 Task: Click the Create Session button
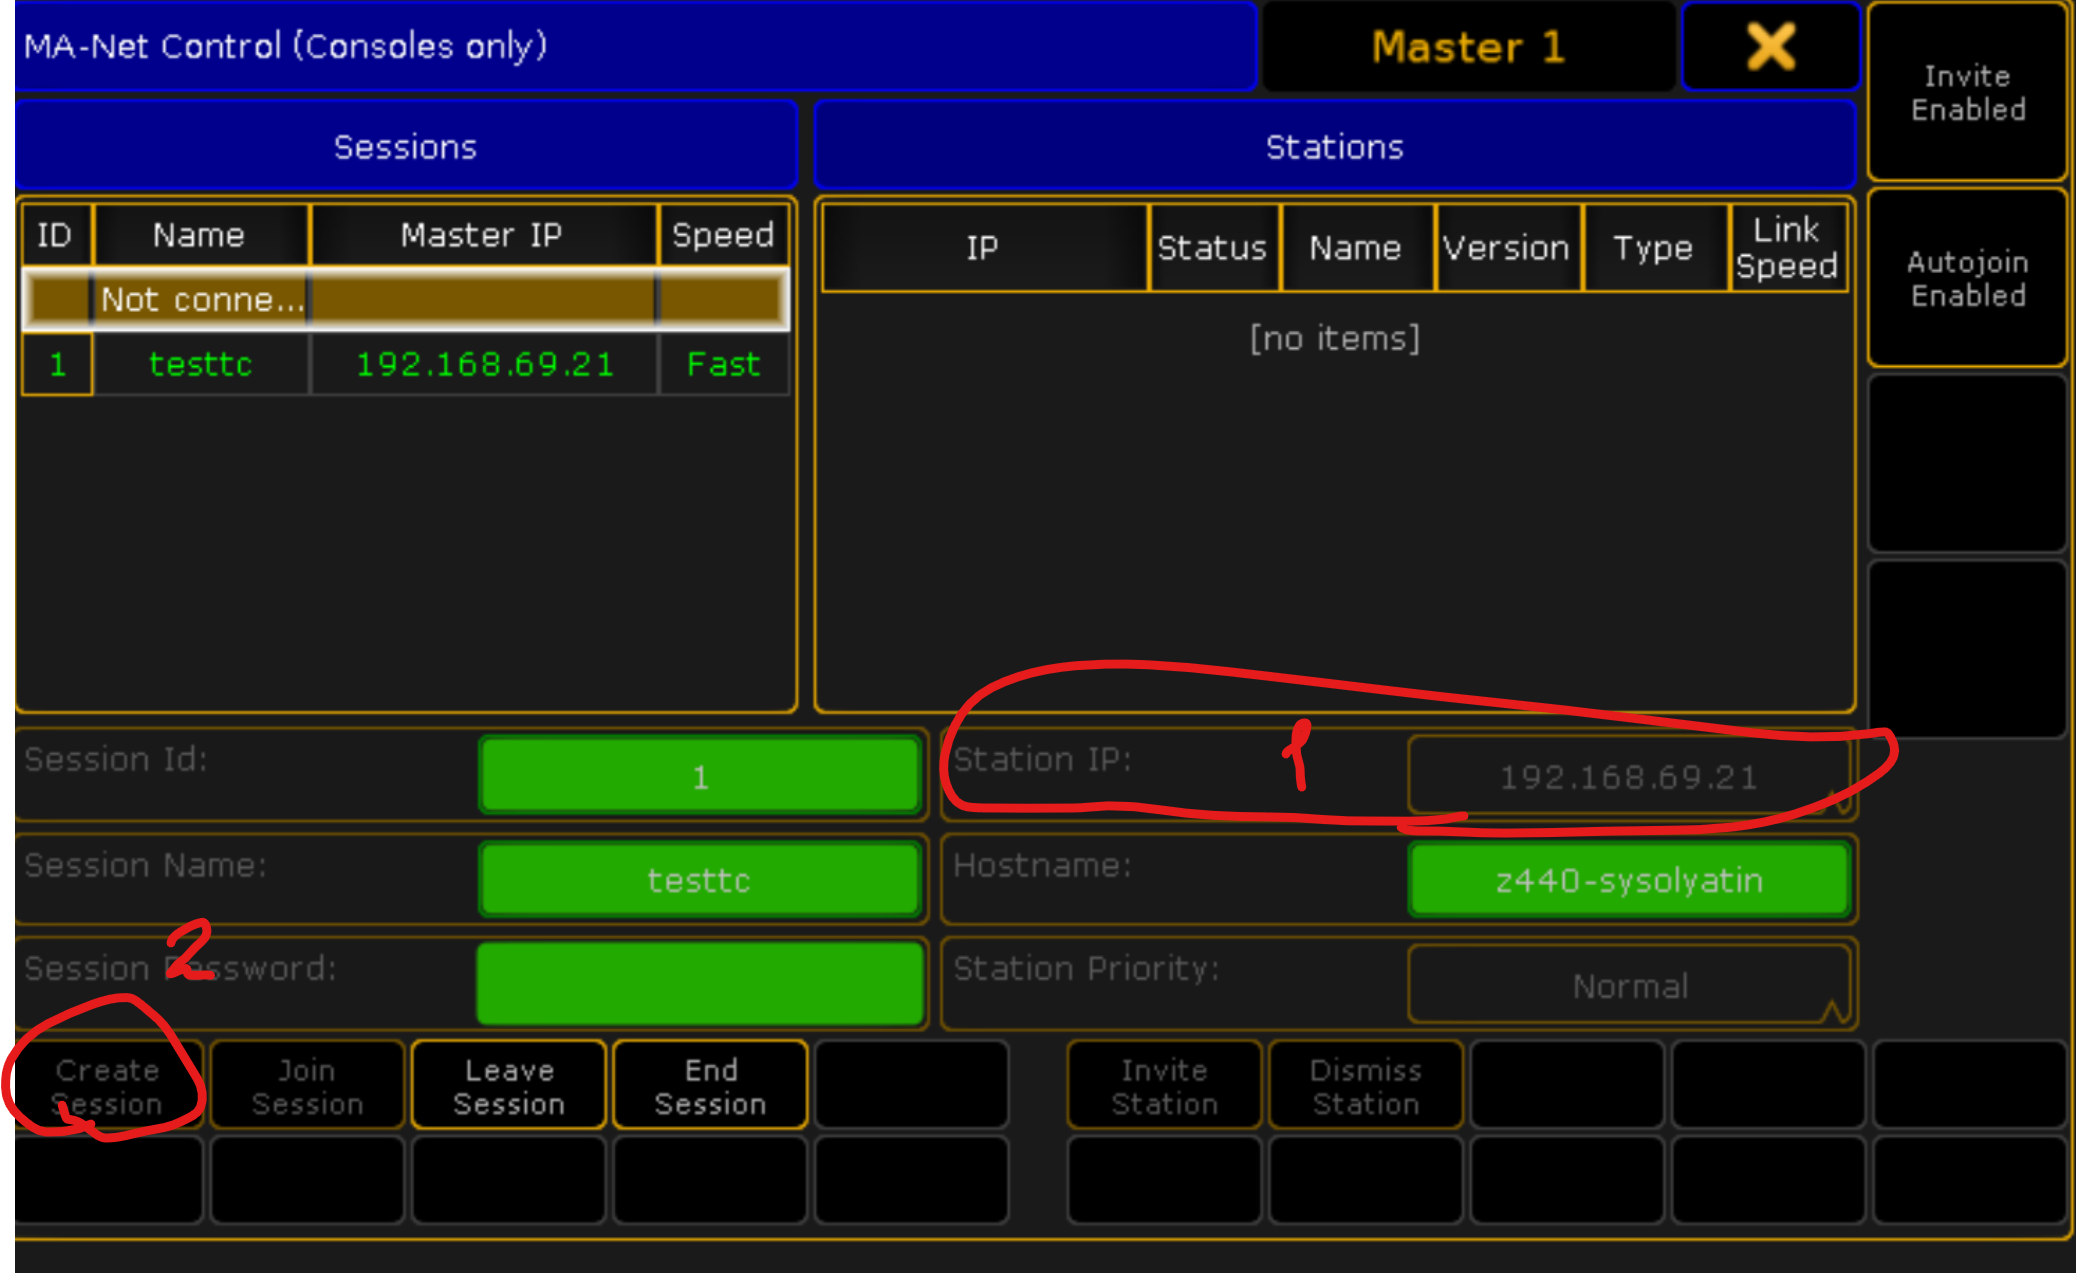pyautogui.click(x=108, y=1086)
